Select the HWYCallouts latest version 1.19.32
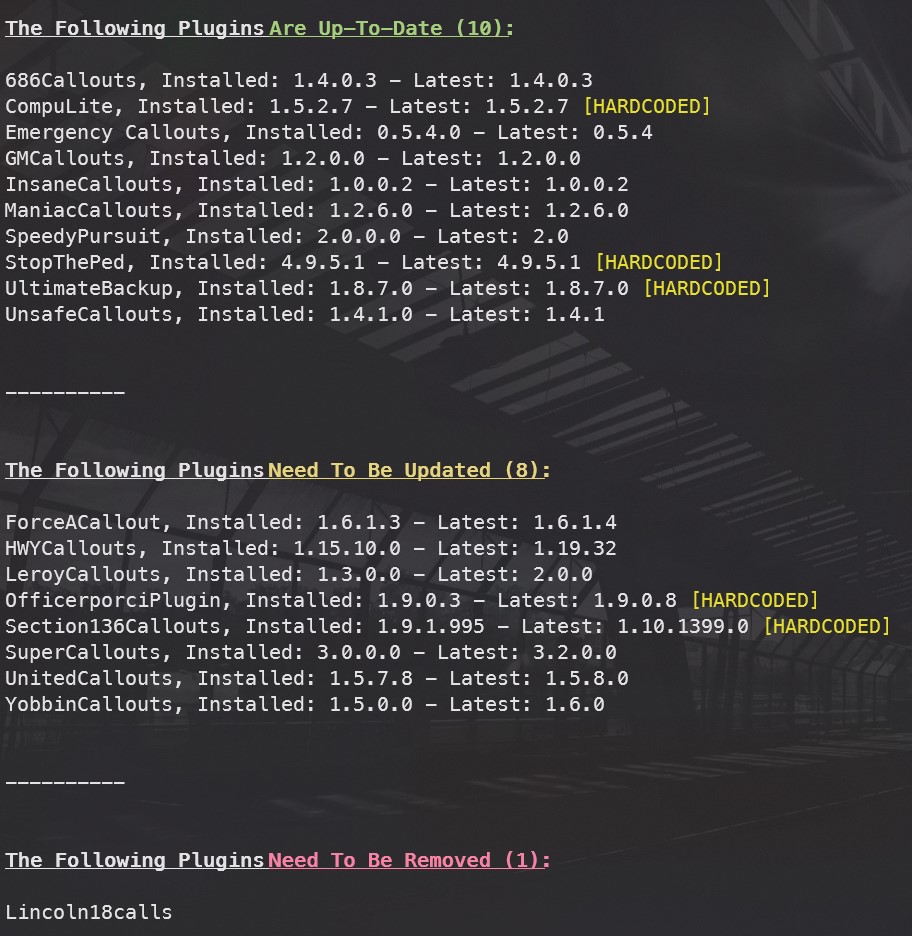912x936 pixels. tap(574, 548)
